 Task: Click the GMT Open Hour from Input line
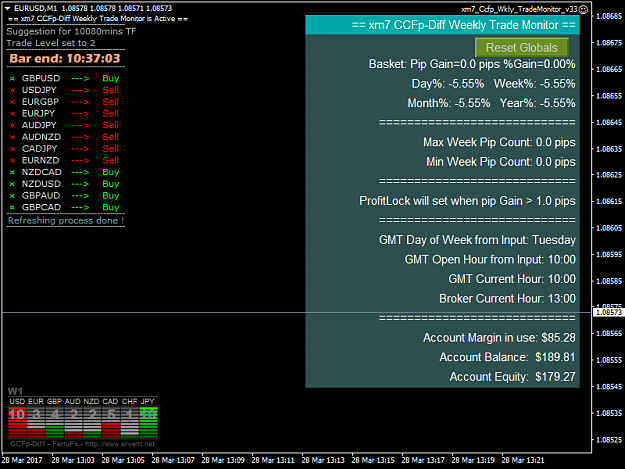point(490,259)
